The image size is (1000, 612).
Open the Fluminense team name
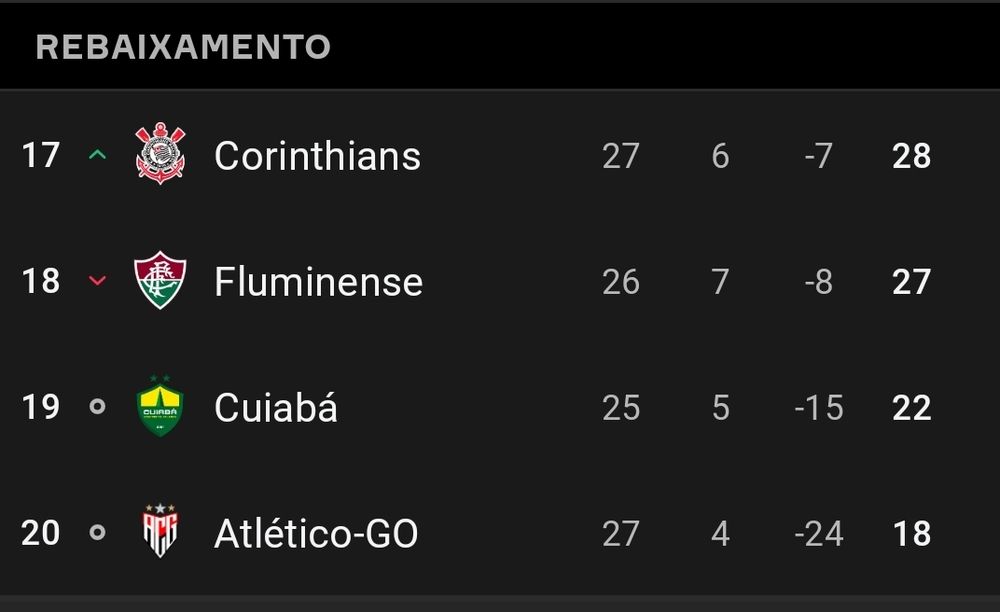[x=318, y=282]
